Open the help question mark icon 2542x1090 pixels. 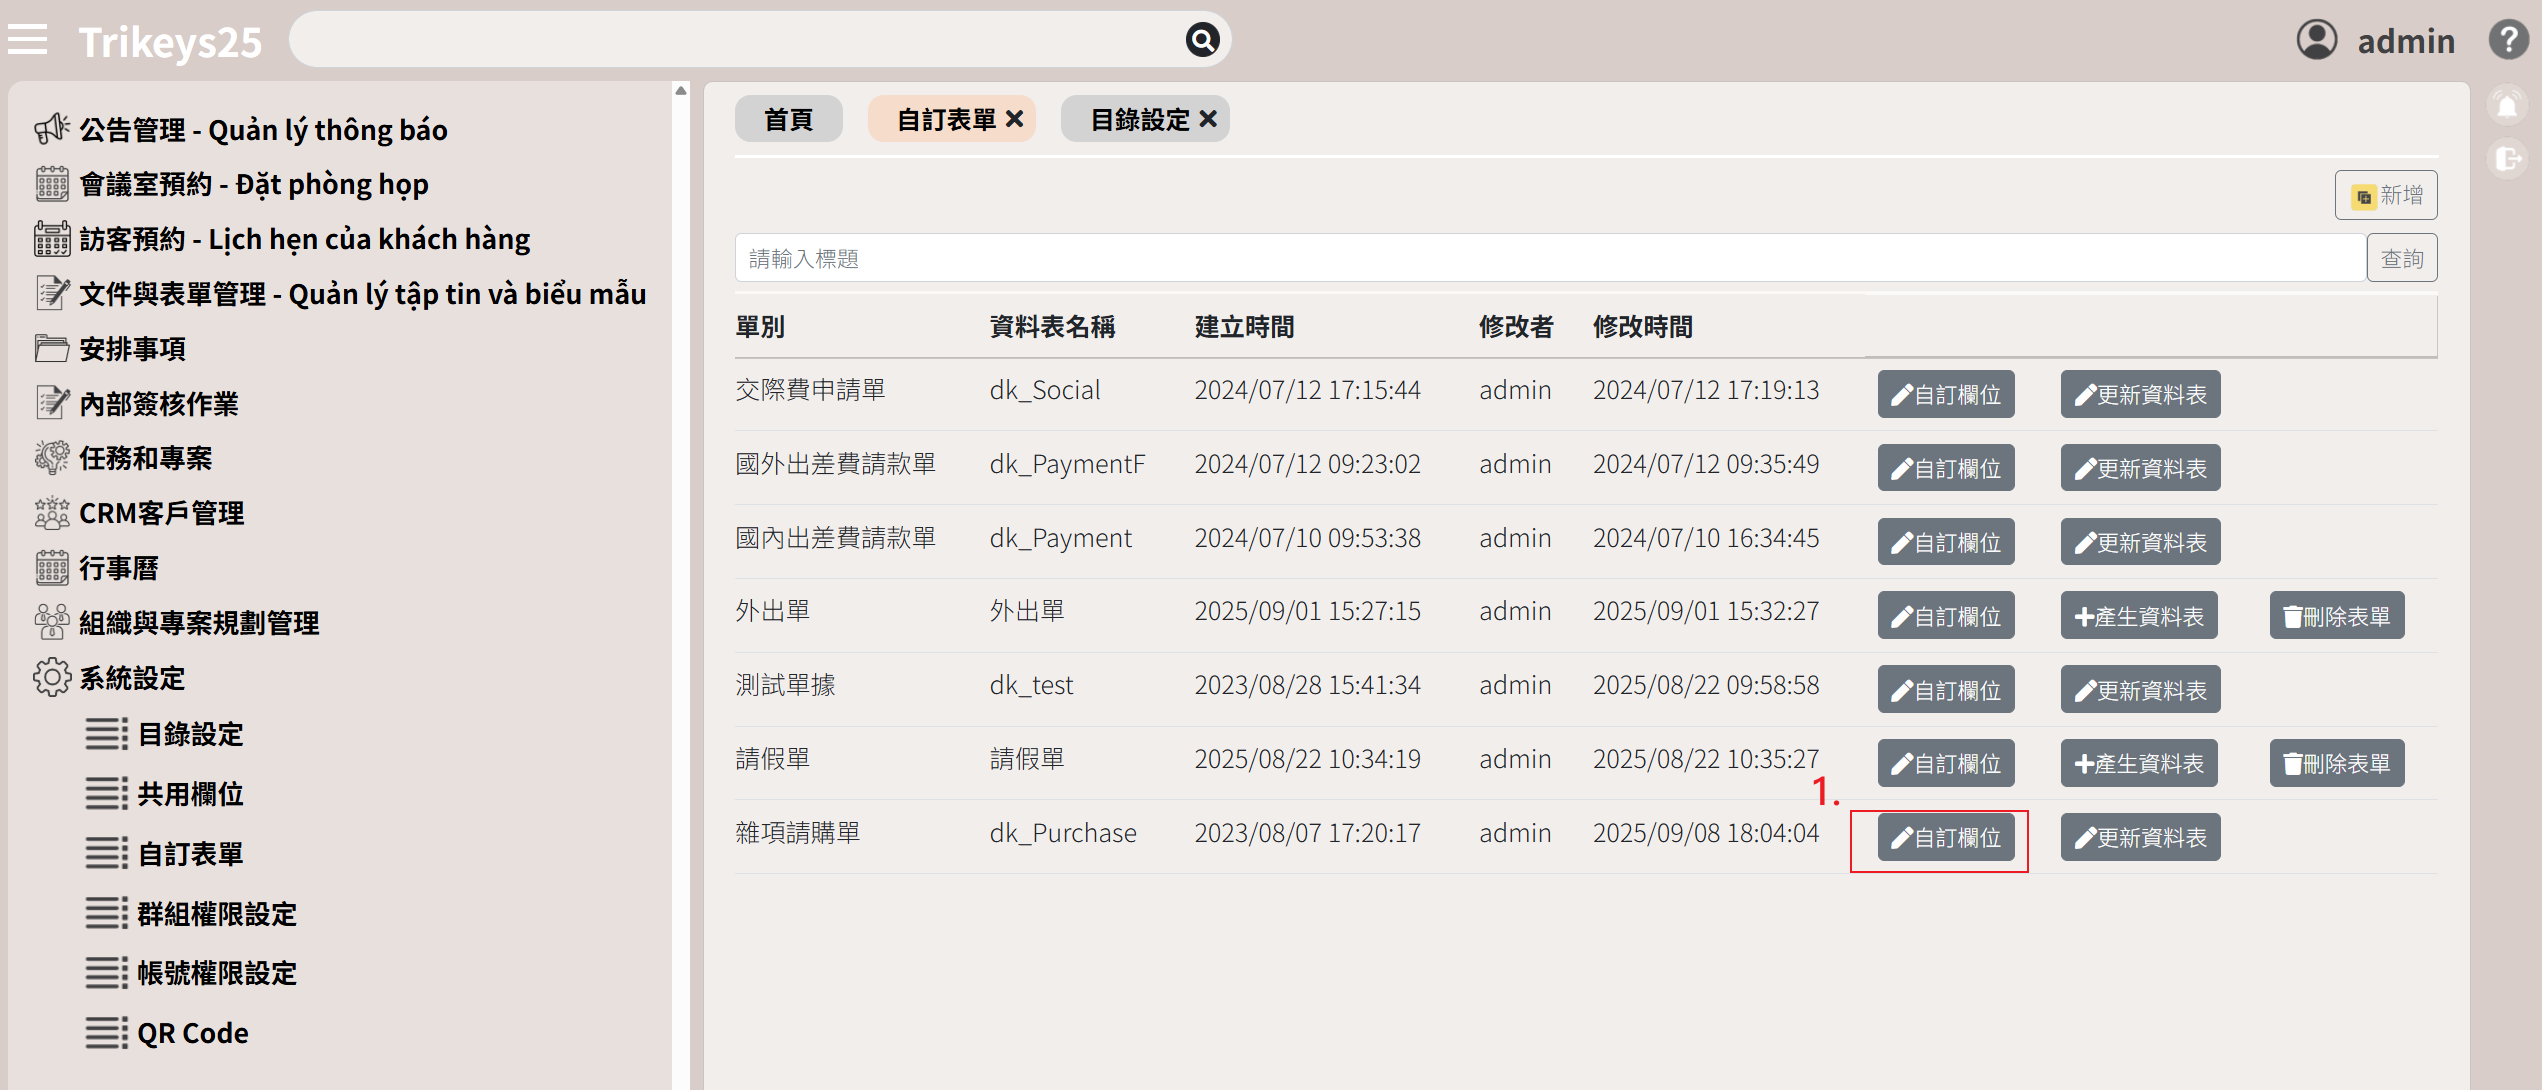coord(2508,40)
